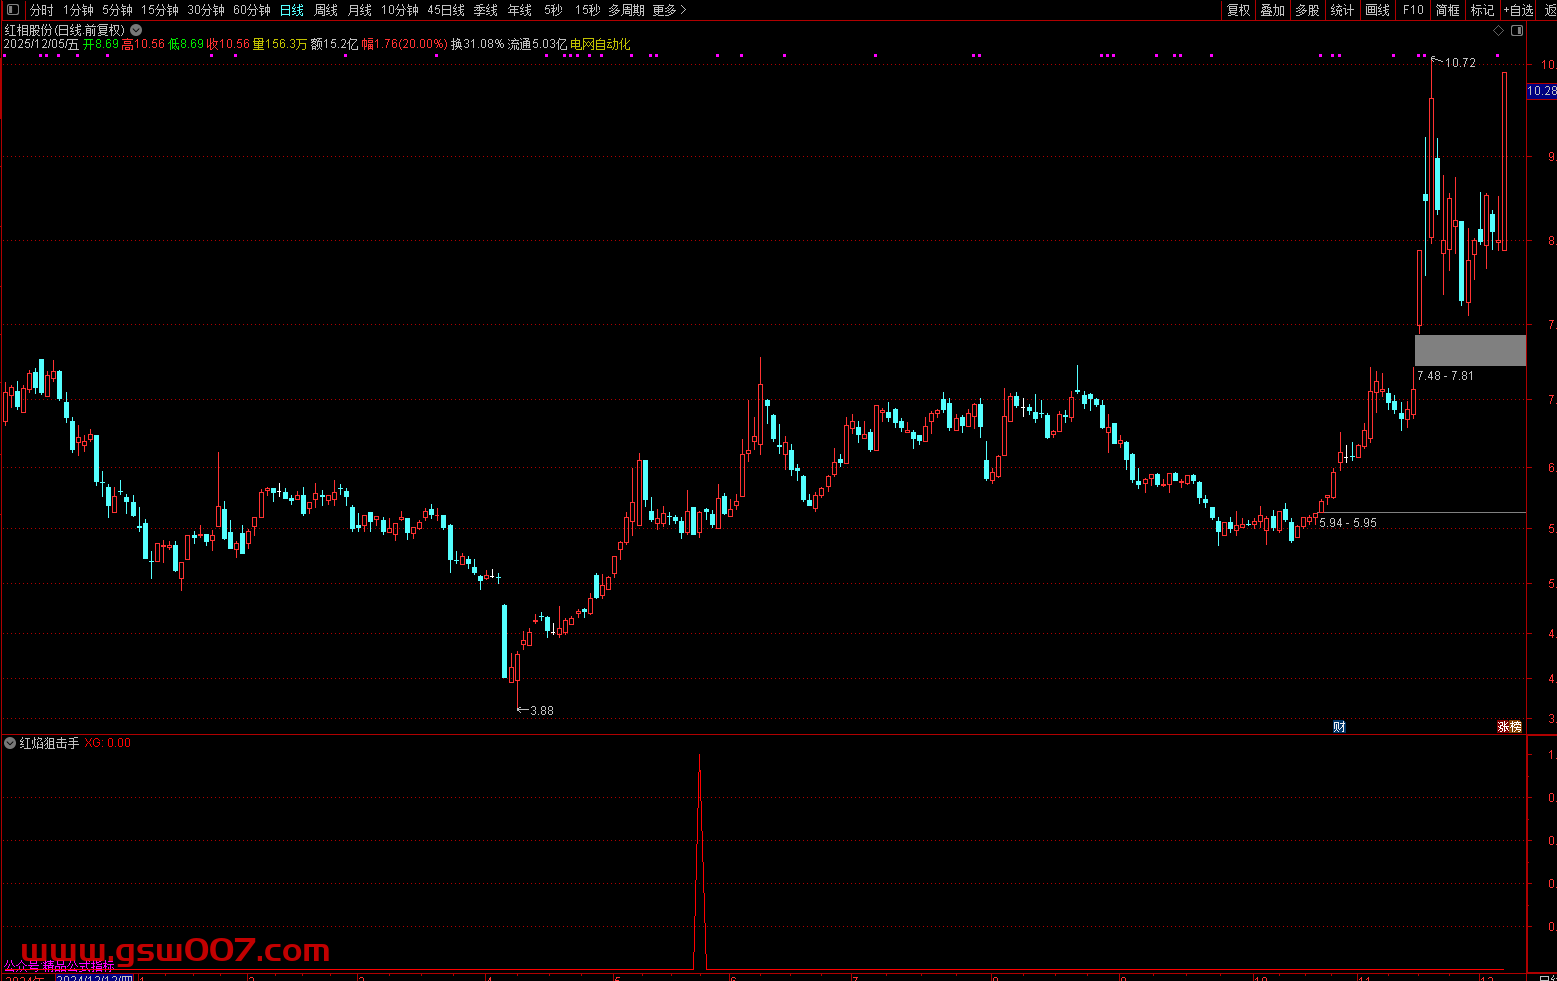Click the 财 financial badge icon
The width and height of the screenshot is (1557, 981).
coord(1339,727)
